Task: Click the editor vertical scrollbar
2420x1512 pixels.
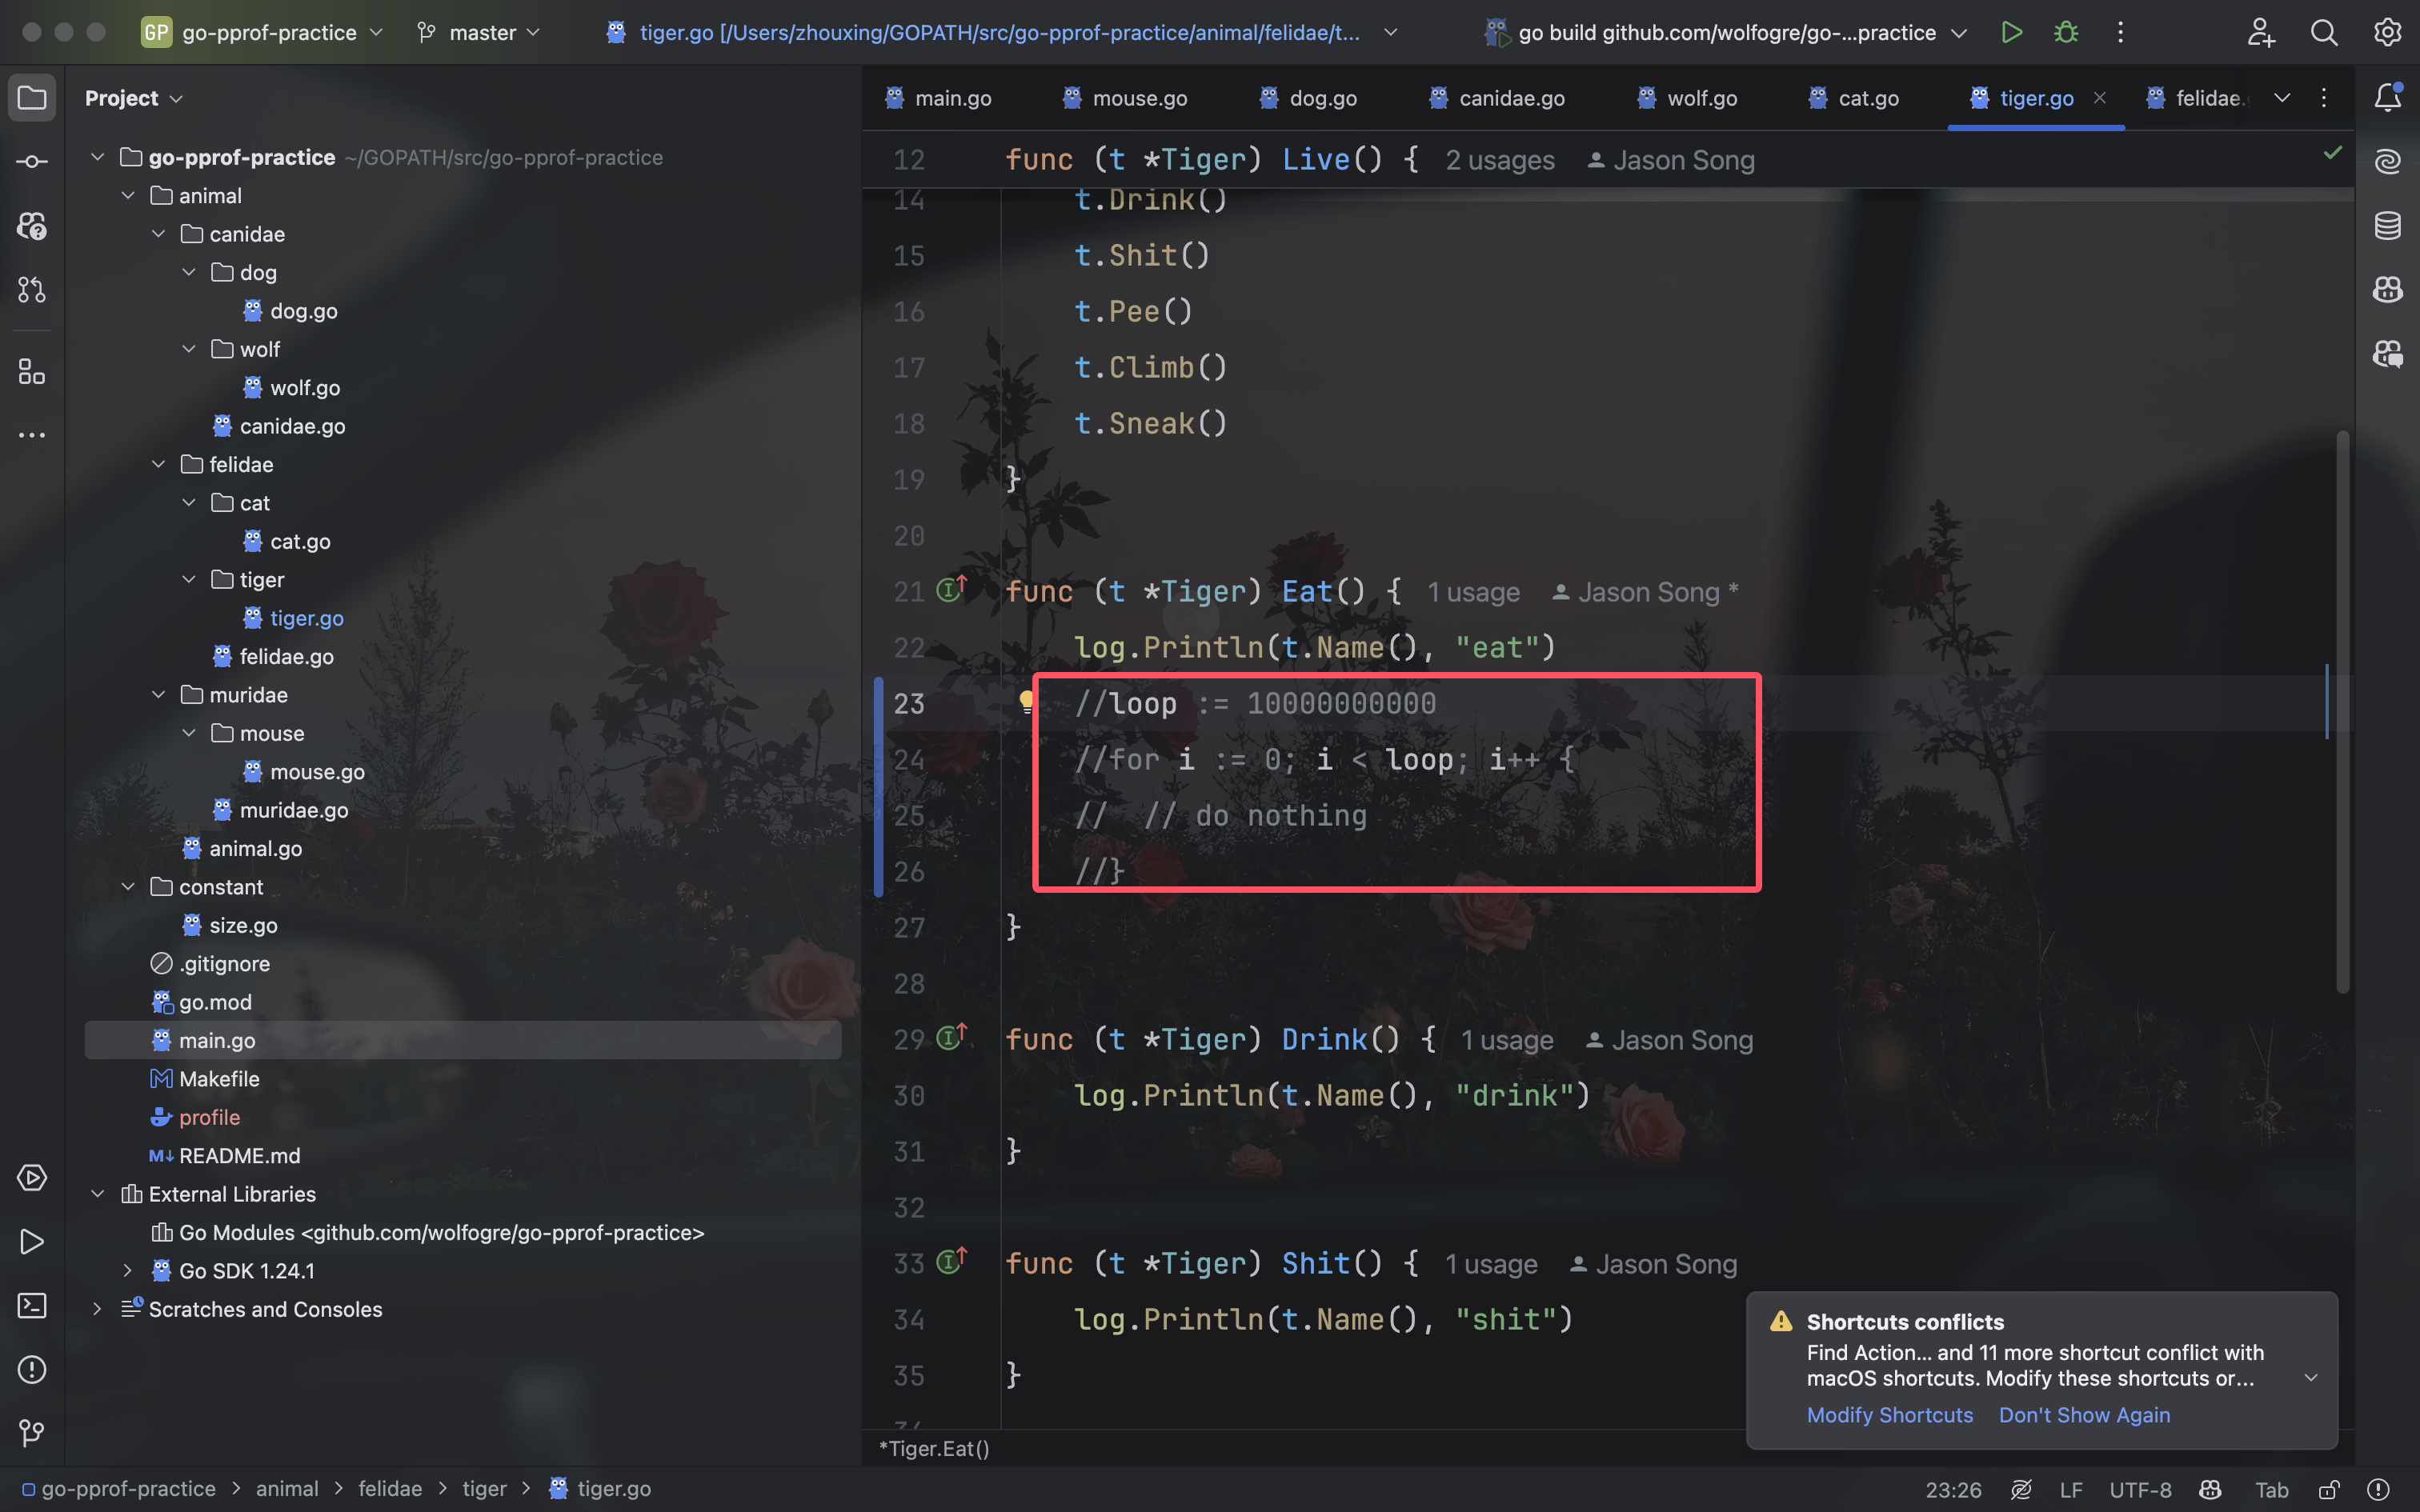Action: [2342, 710]
